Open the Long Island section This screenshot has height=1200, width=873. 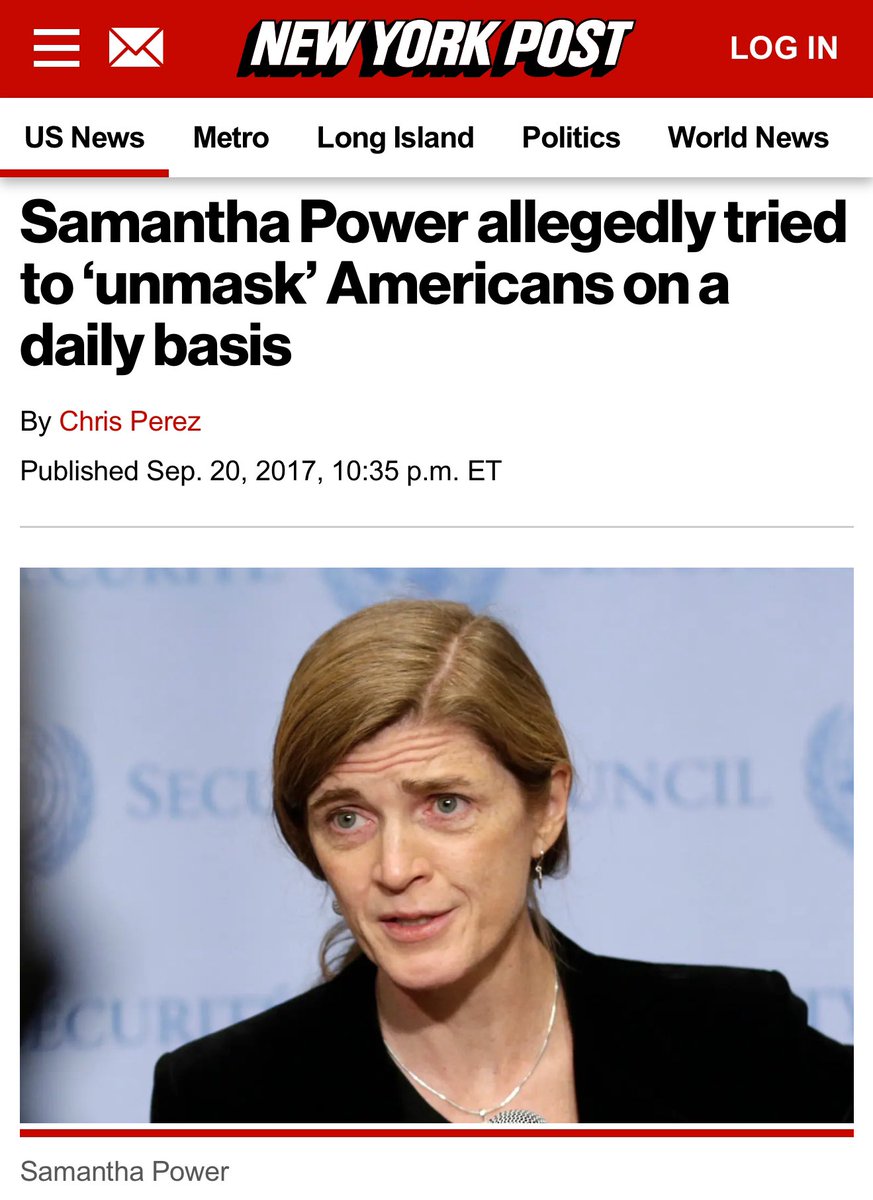click(395, 137)
